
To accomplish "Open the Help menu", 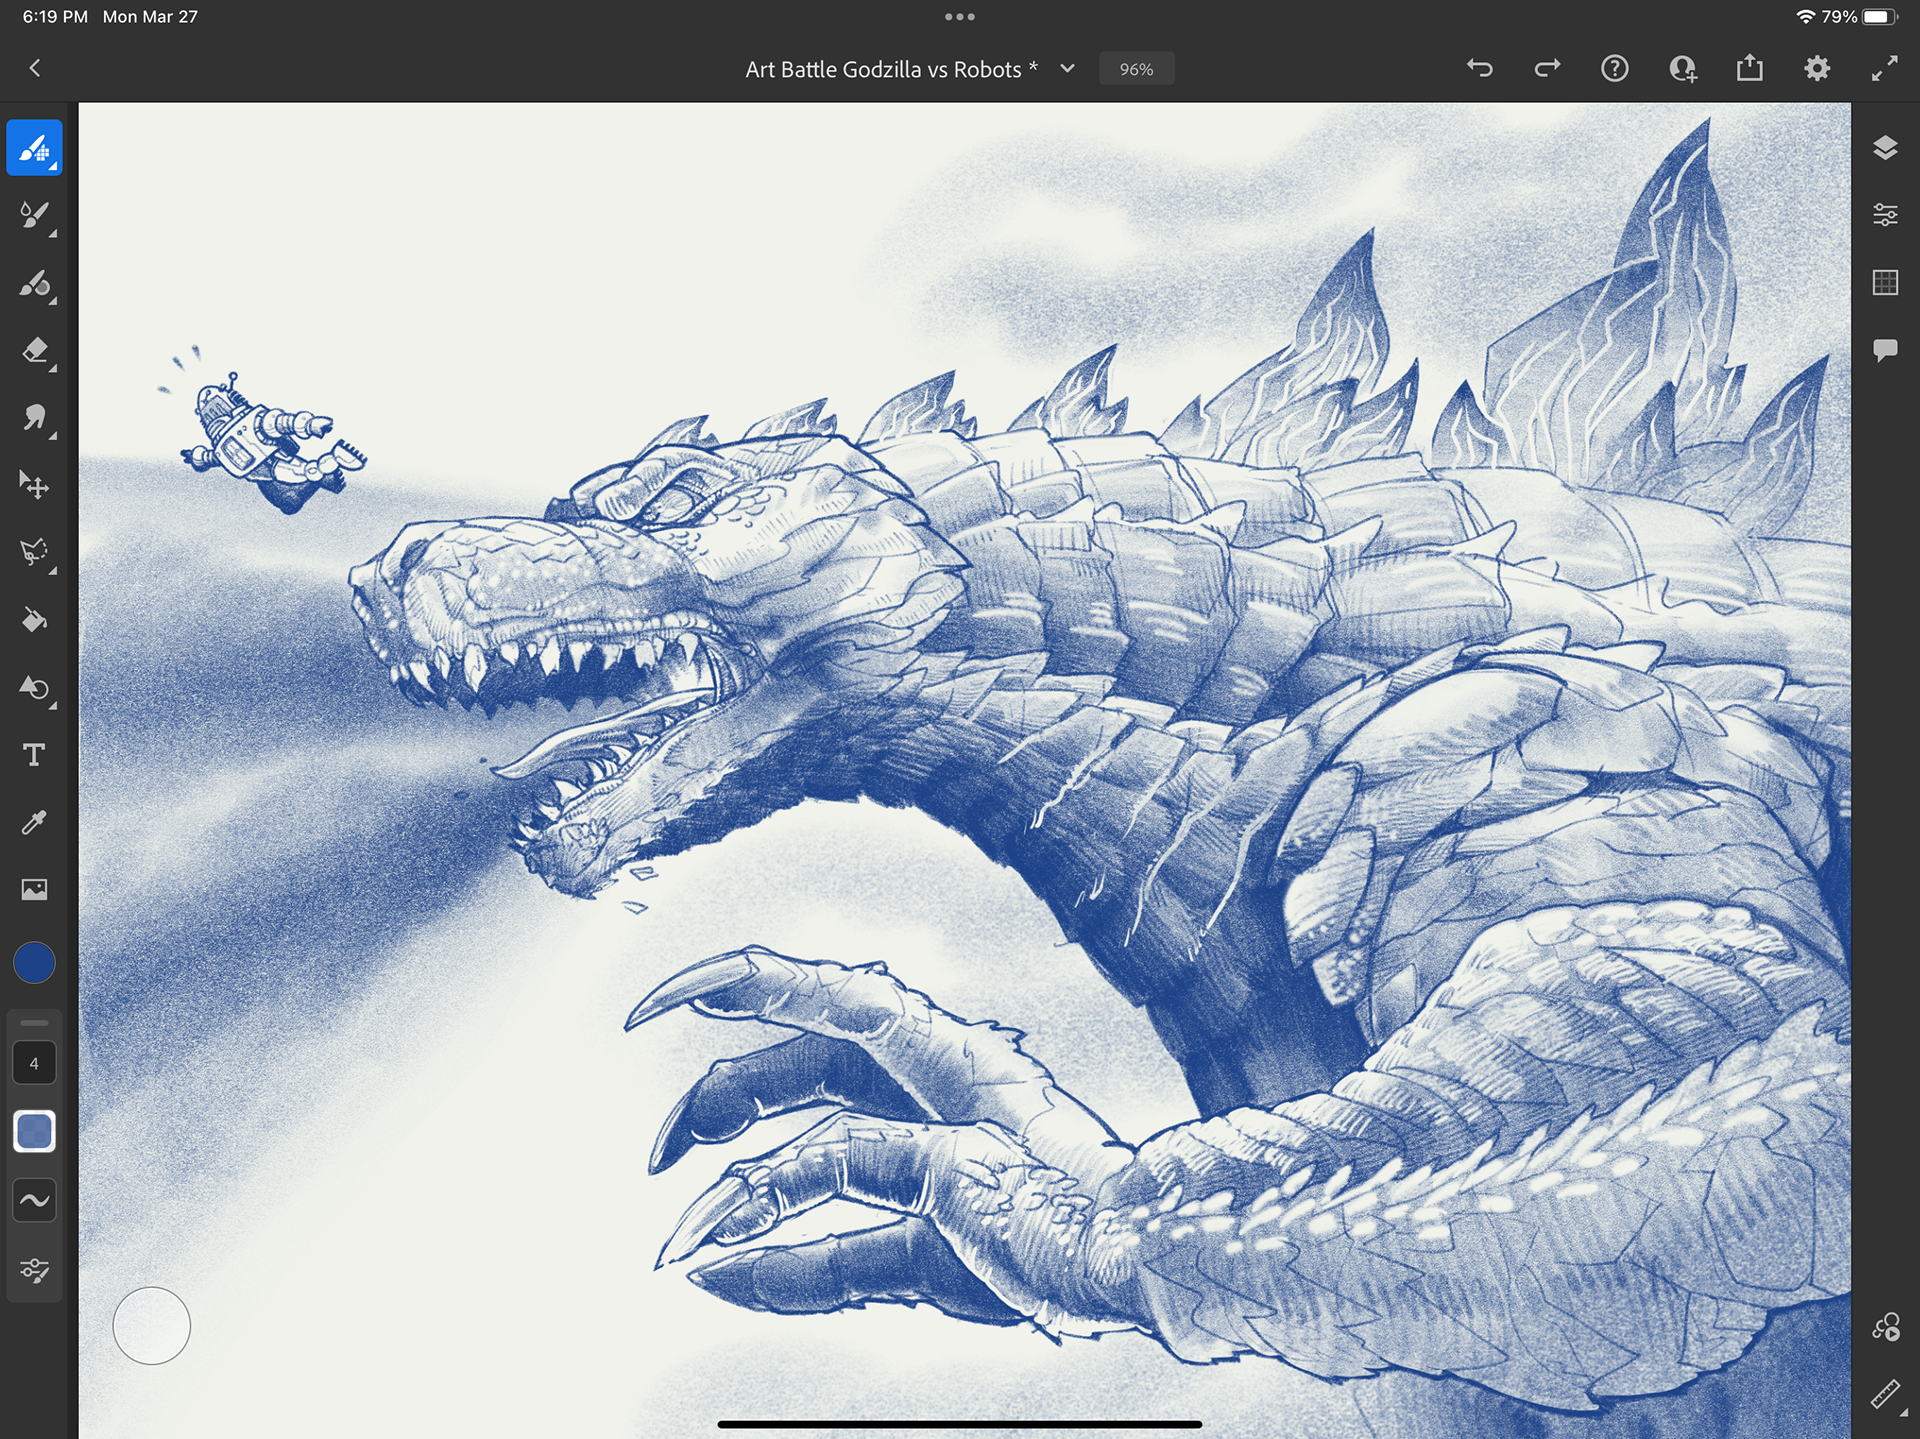I will click(x=1614, y=68).
